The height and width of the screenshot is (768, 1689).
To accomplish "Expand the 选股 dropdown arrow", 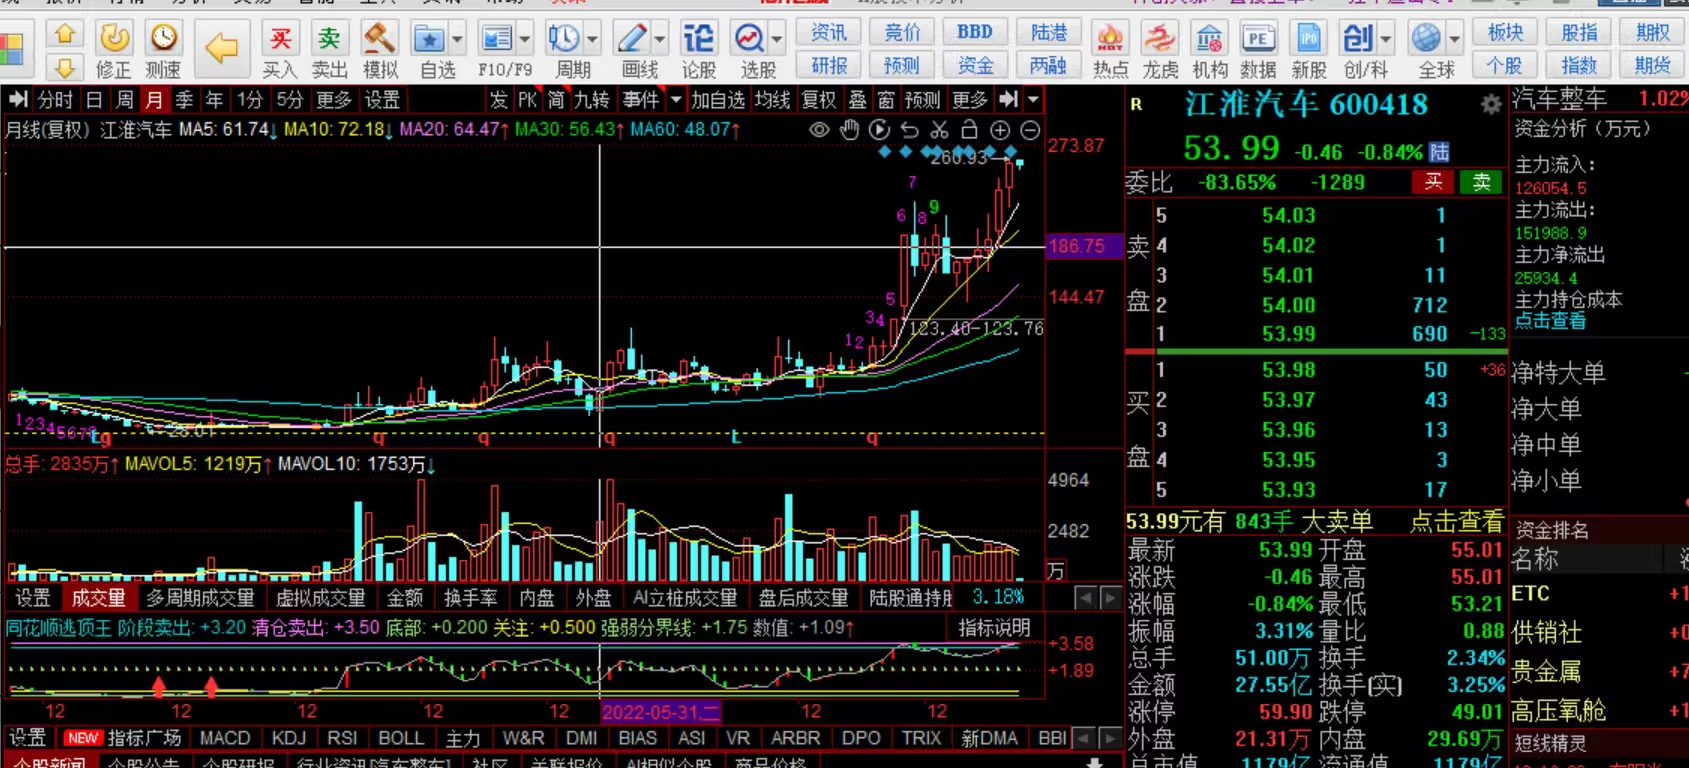I will pos(777,40).
